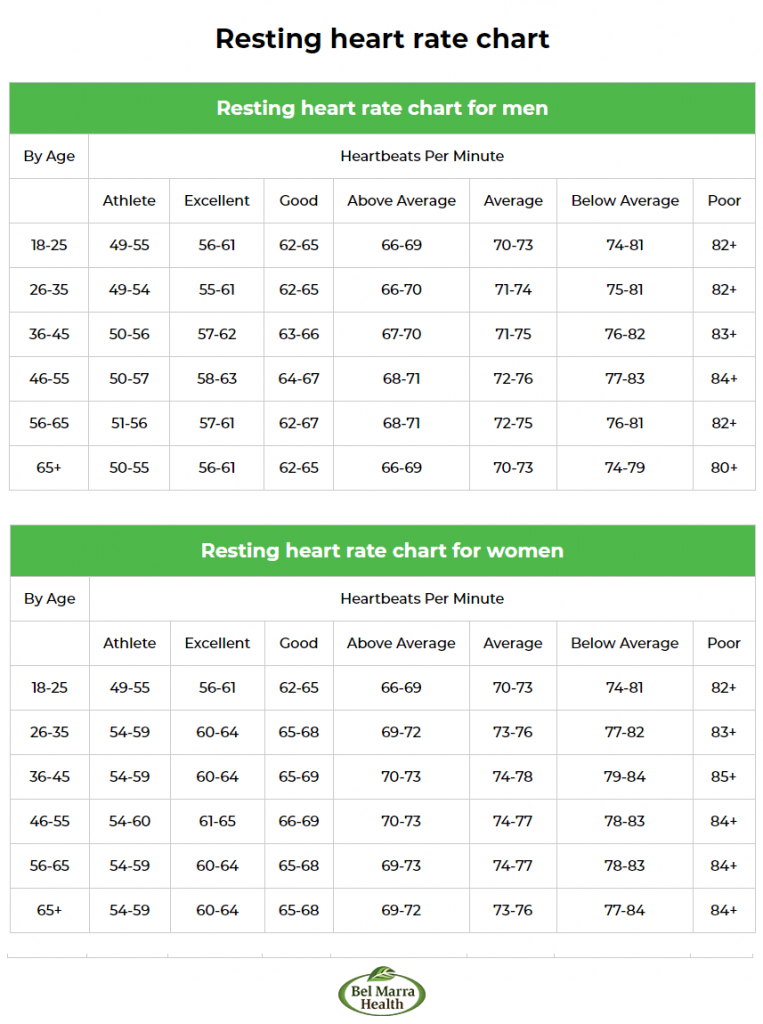Select the 18-25 age row in men's table
This screenshot has width=763, height=1024.
point(49,245)
